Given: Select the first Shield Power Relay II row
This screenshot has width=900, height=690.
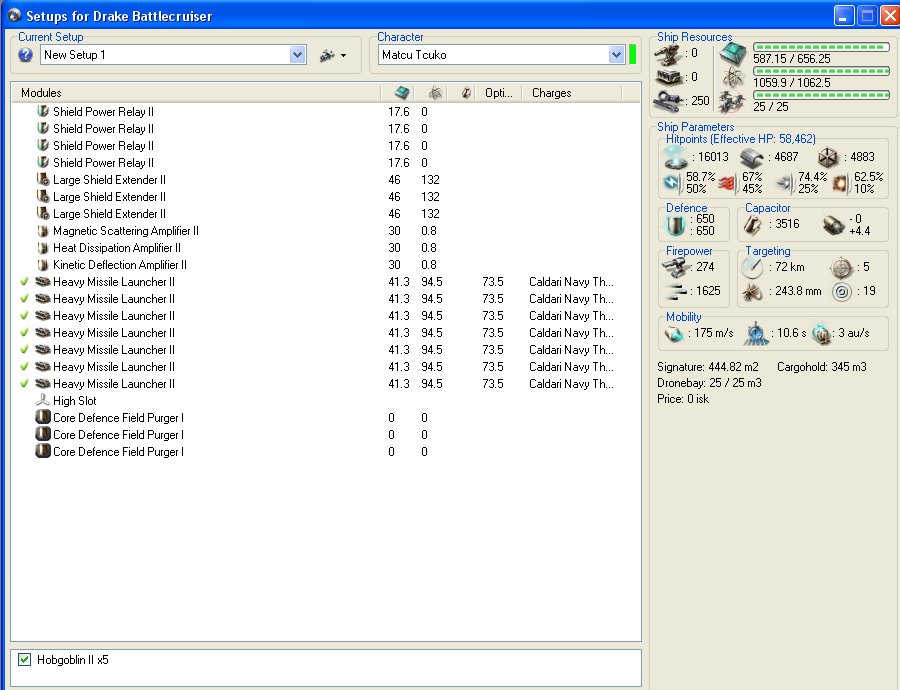Looking at the screenshot, I should 325,111.
